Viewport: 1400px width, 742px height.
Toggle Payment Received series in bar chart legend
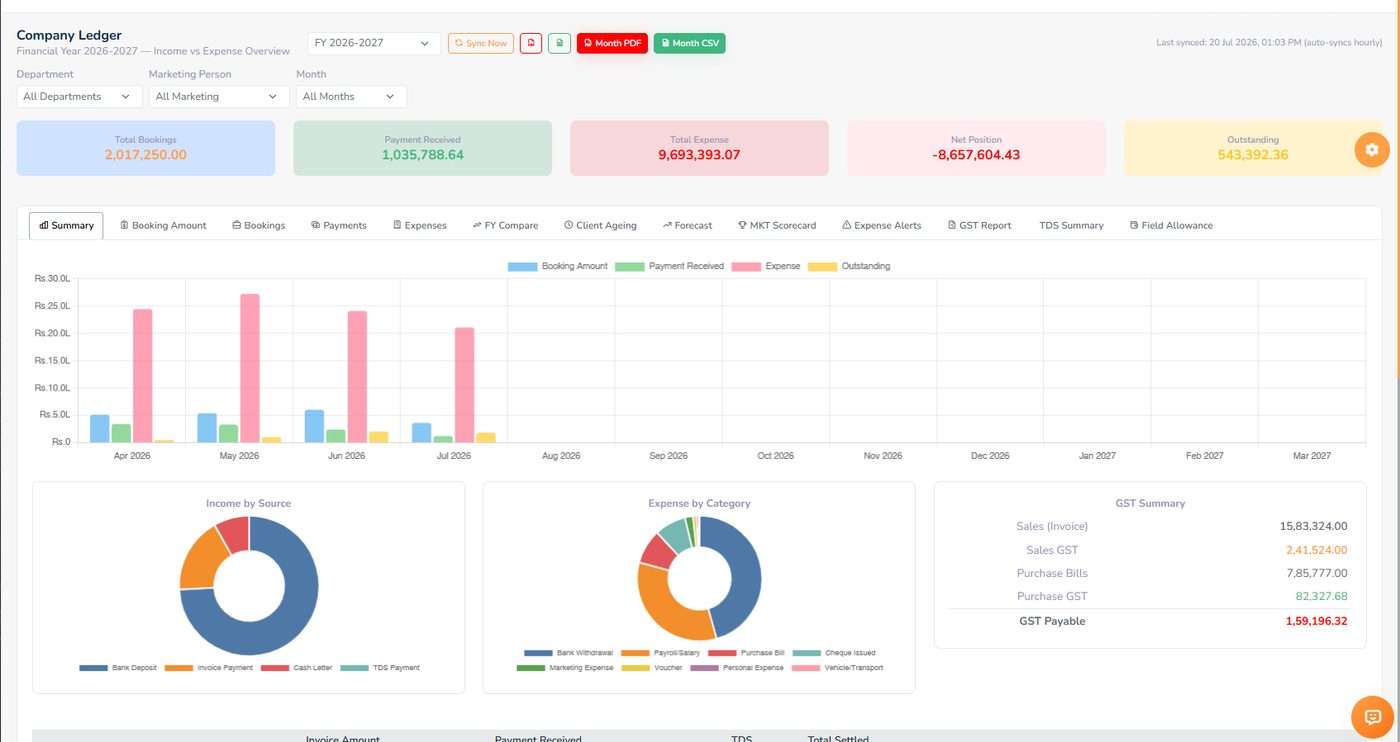coord(669,266)
